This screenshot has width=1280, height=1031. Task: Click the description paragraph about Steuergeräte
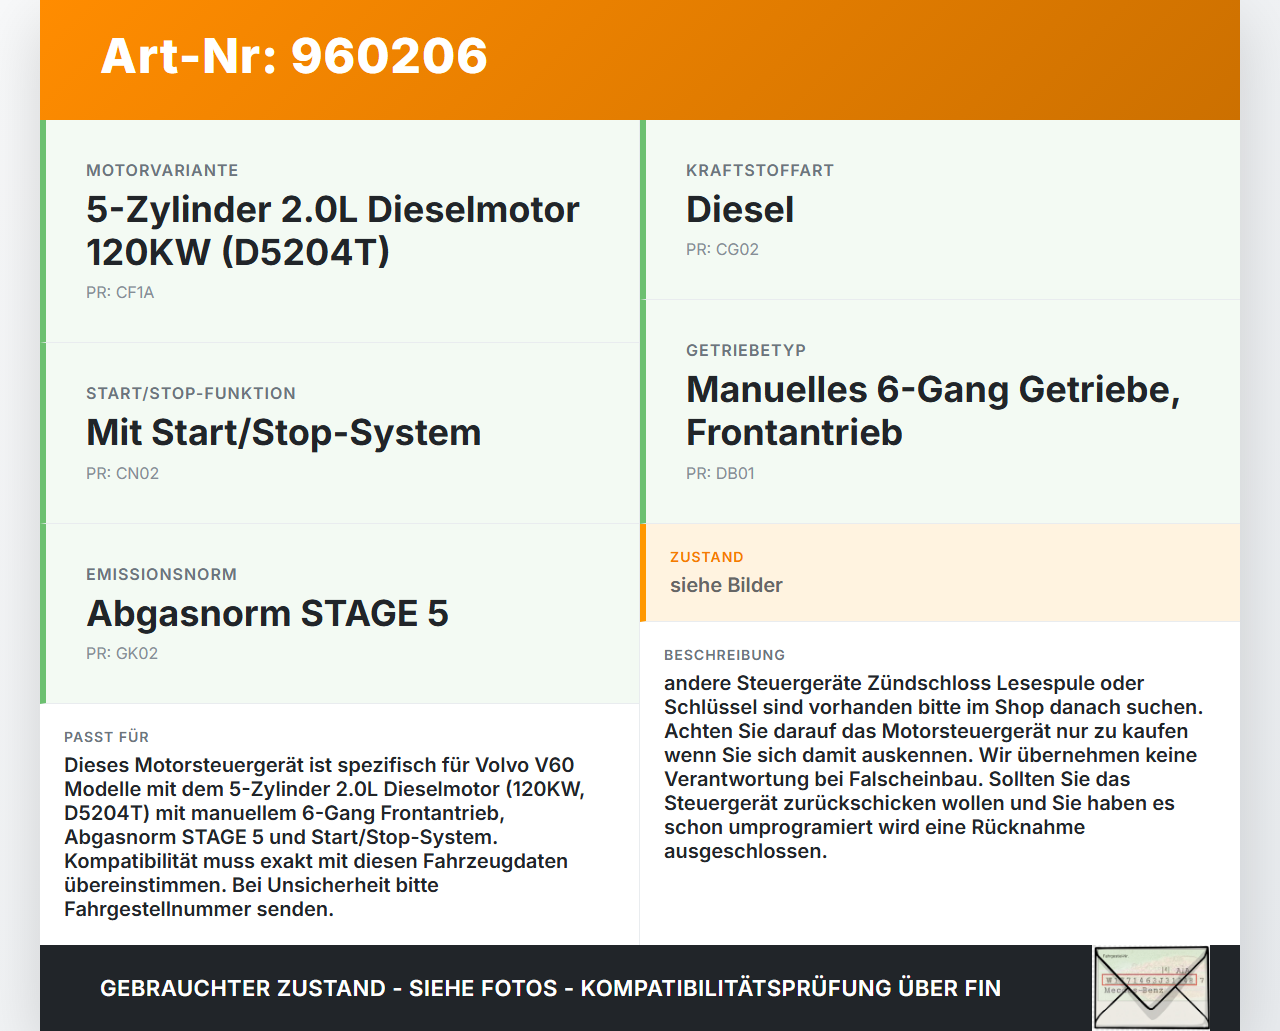click(932, 767)
